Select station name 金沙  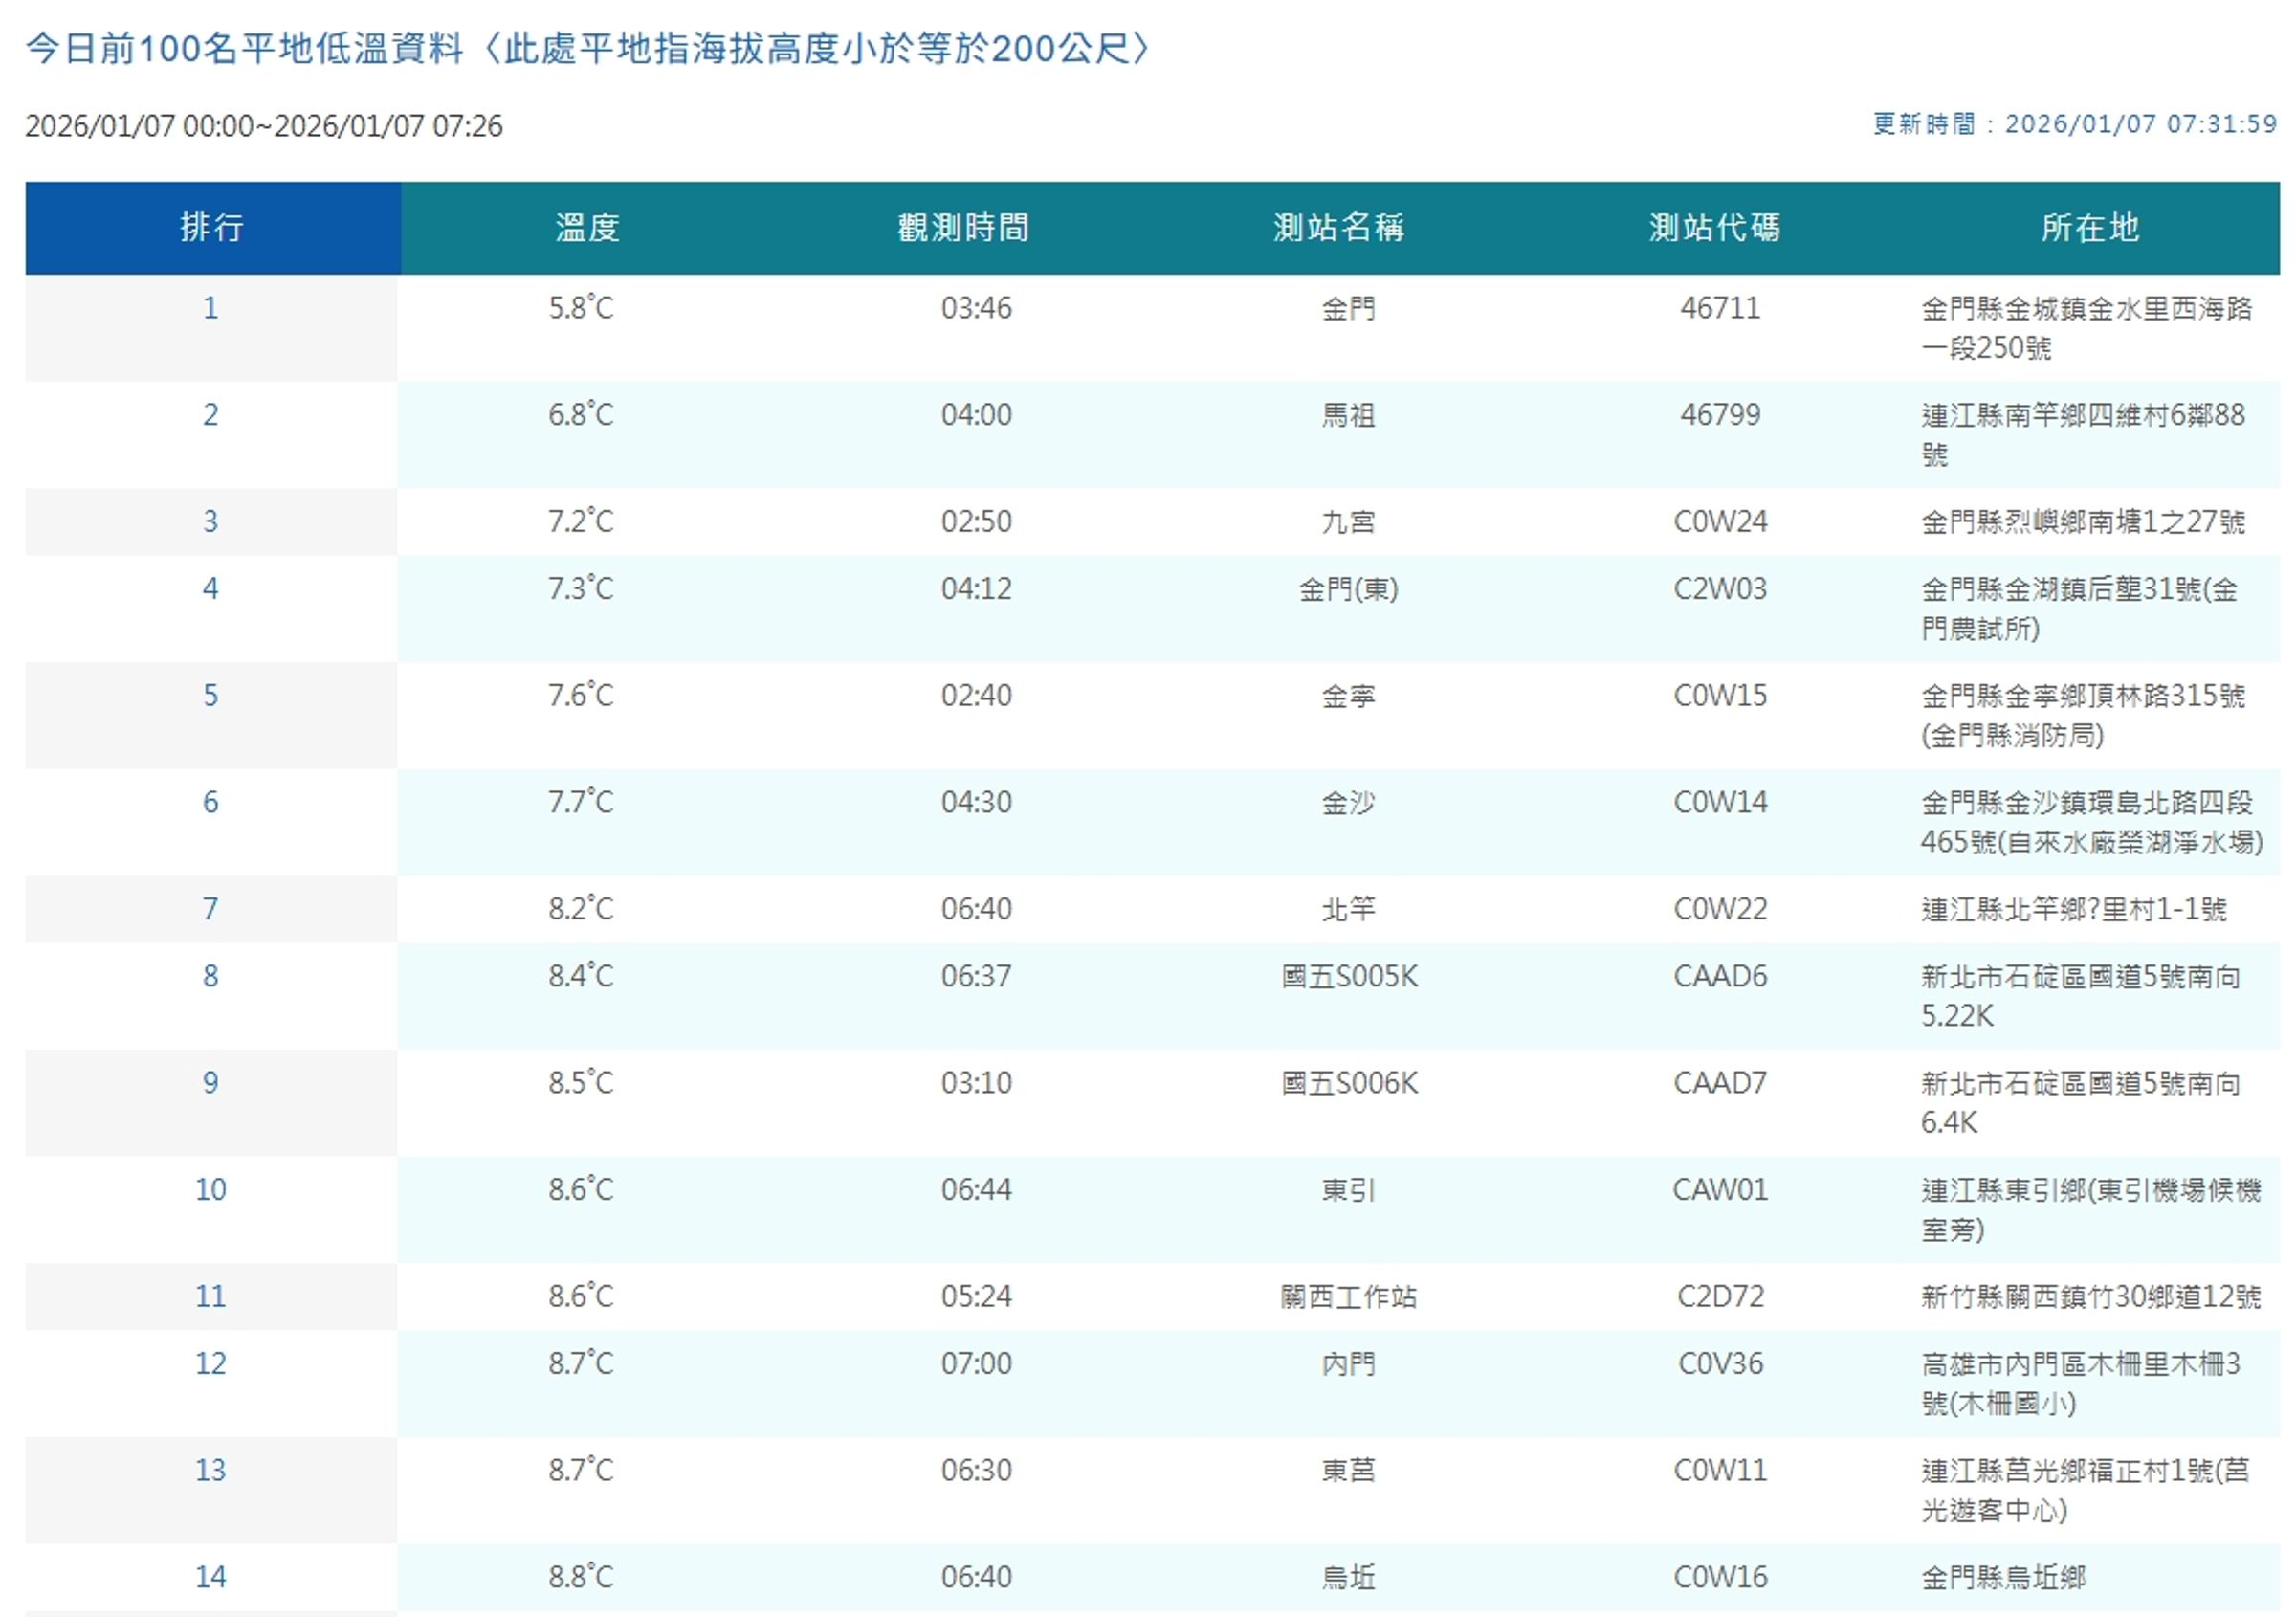[1348, 803]
